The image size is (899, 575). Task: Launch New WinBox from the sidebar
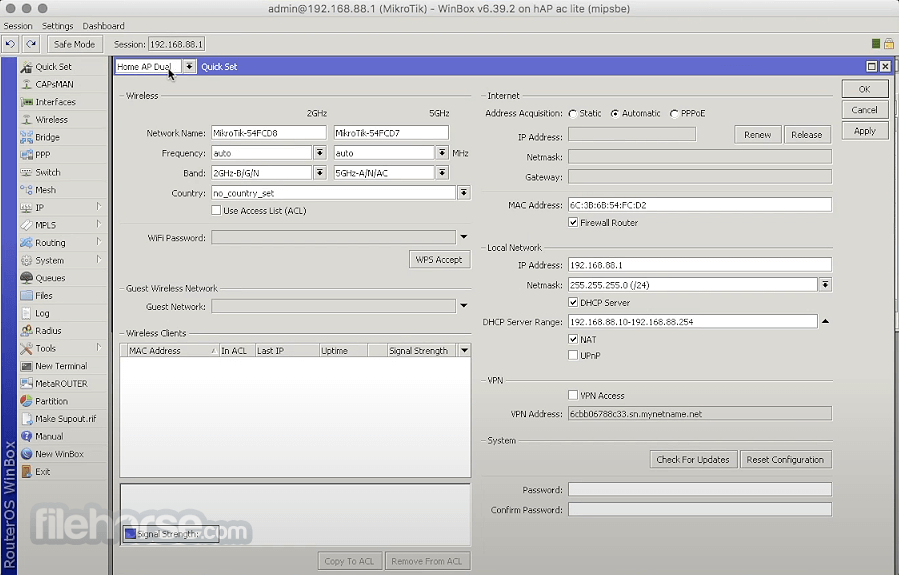(x=62, y=454)
